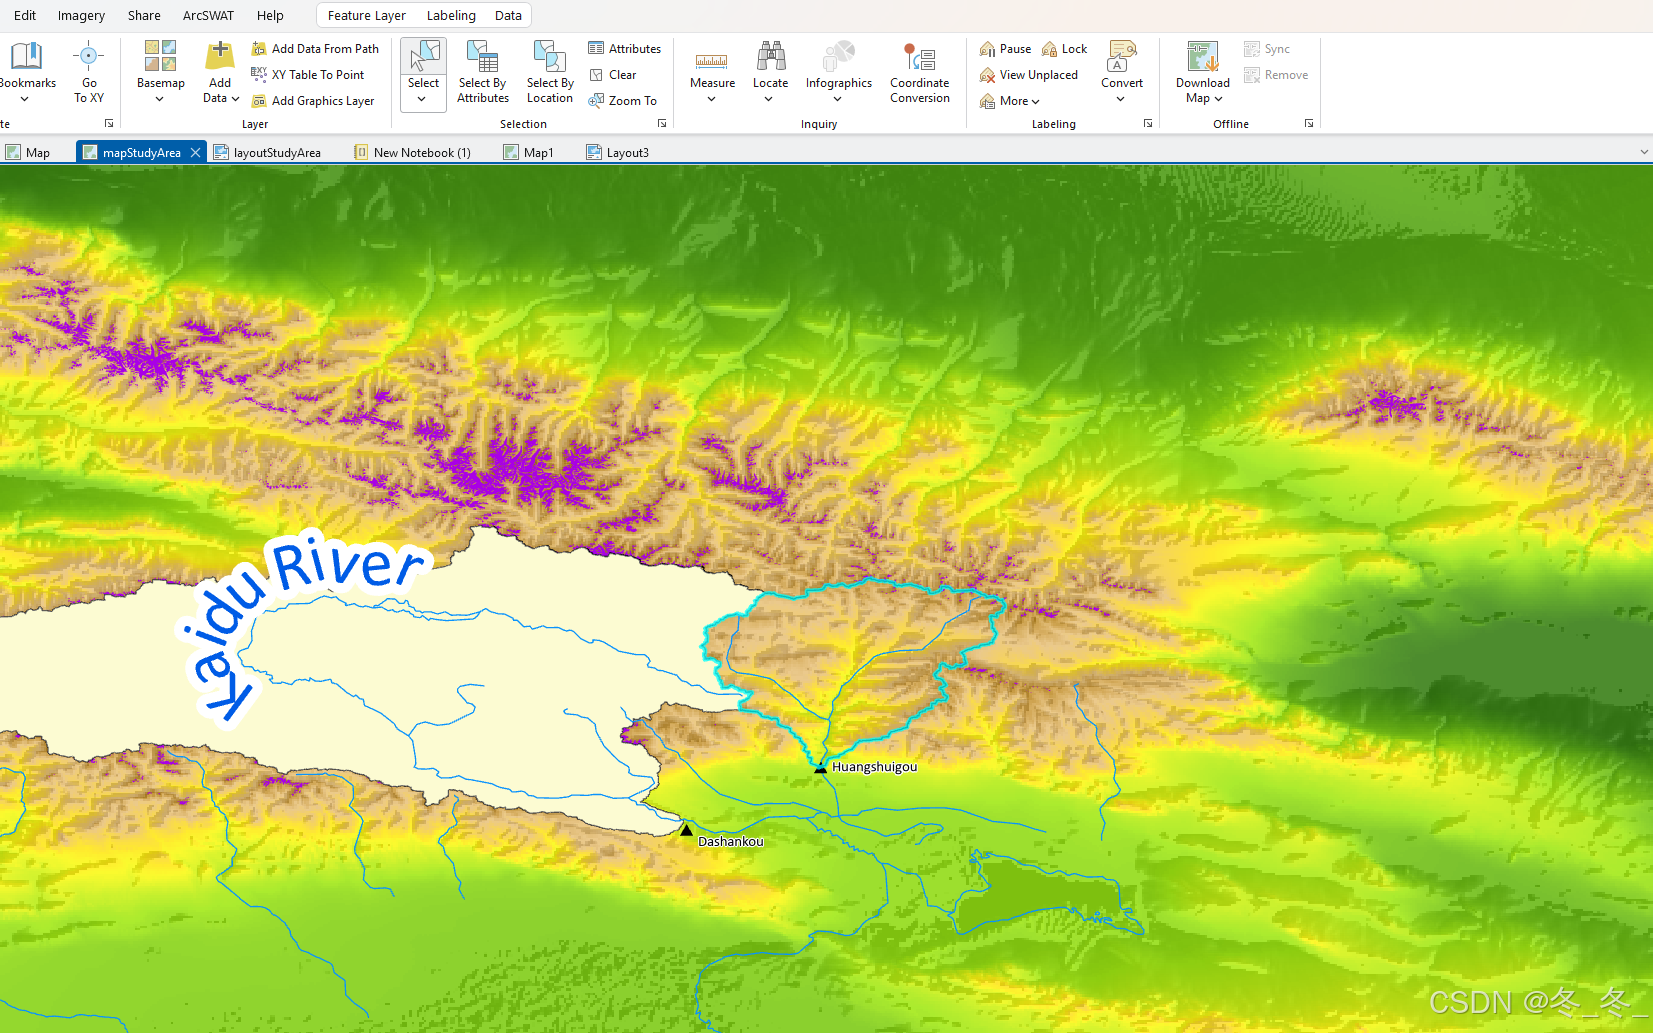Toggle label Lock
Image resolution: width=1653 pixels, height=1033 pixels.
click(x=1064, y=49)
